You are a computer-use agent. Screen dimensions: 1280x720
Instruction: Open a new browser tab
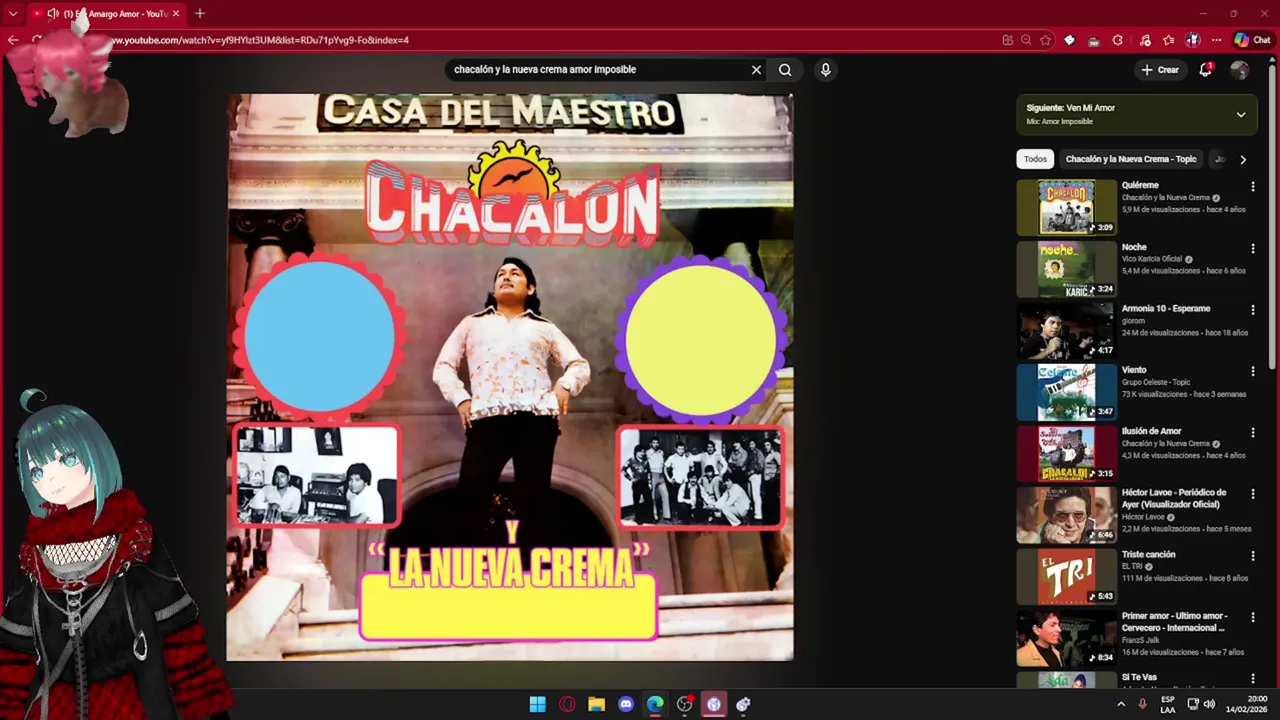coord(200,14)
